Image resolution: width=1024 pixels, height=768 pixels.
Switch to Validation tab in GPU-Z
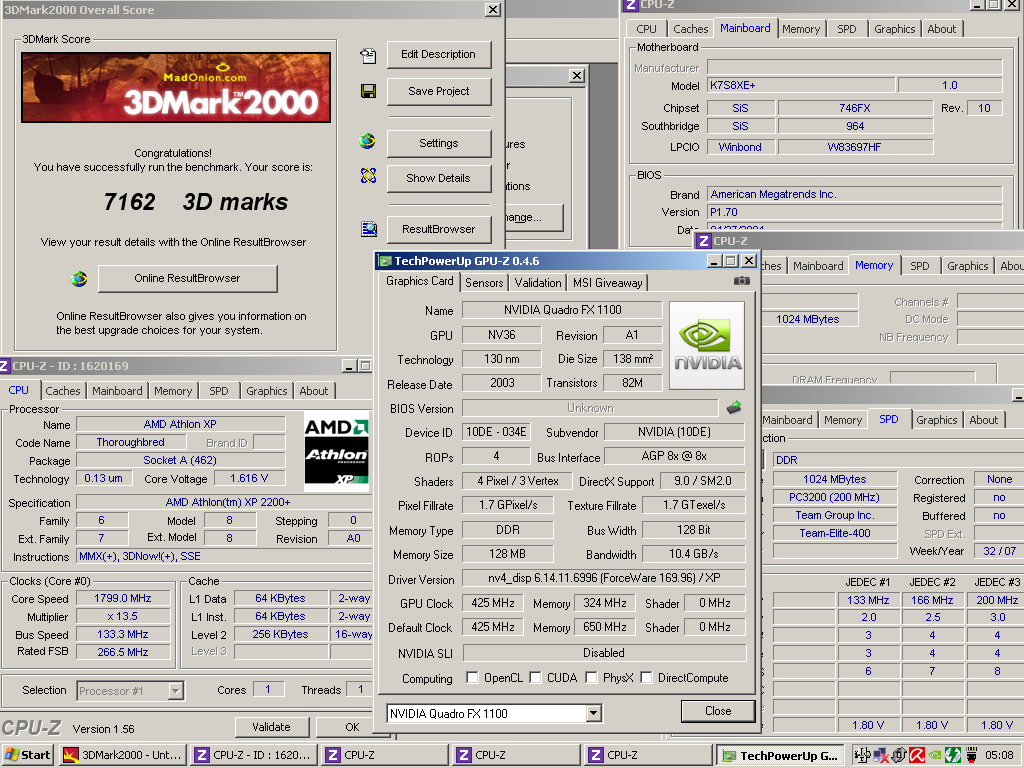(537, 283)
